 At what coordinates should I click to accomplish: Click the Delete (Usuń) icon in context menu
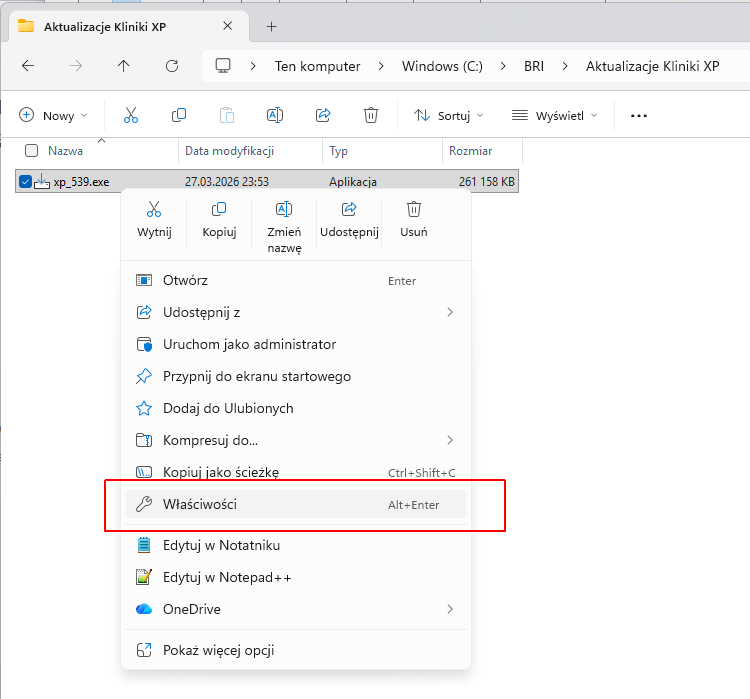pyautogui.click(x=414, y=210)
